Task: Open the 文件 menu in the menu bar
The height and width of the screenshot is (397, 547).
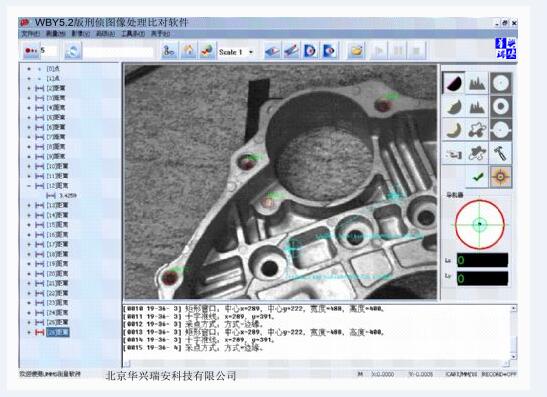Action: coord(31,34)
